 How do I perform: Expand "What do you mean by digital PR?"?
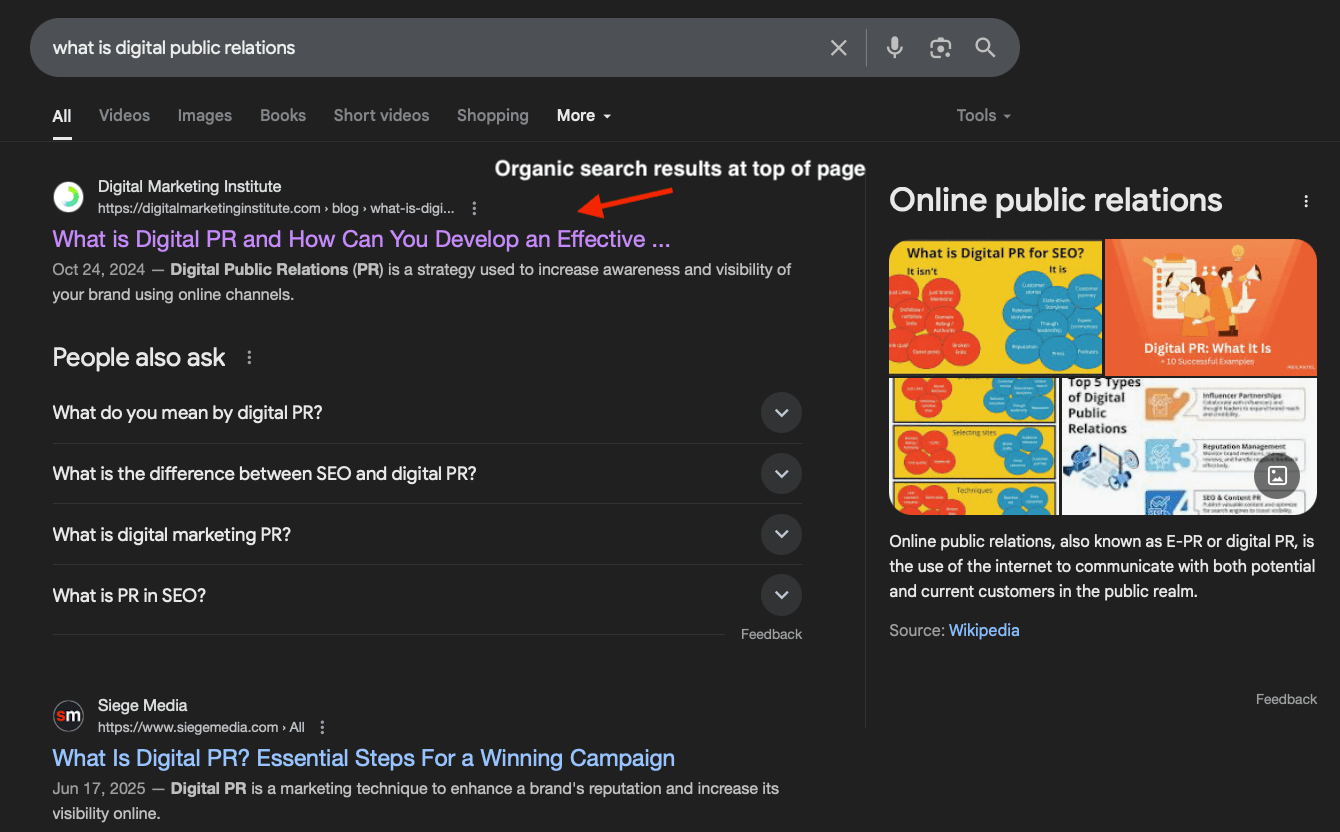(781, 413)
